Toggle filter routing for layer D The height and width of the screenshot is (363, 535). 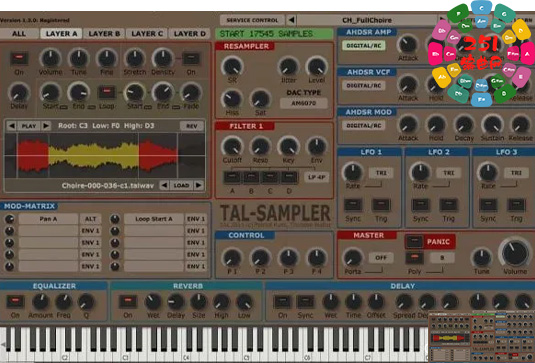[289, 177]
